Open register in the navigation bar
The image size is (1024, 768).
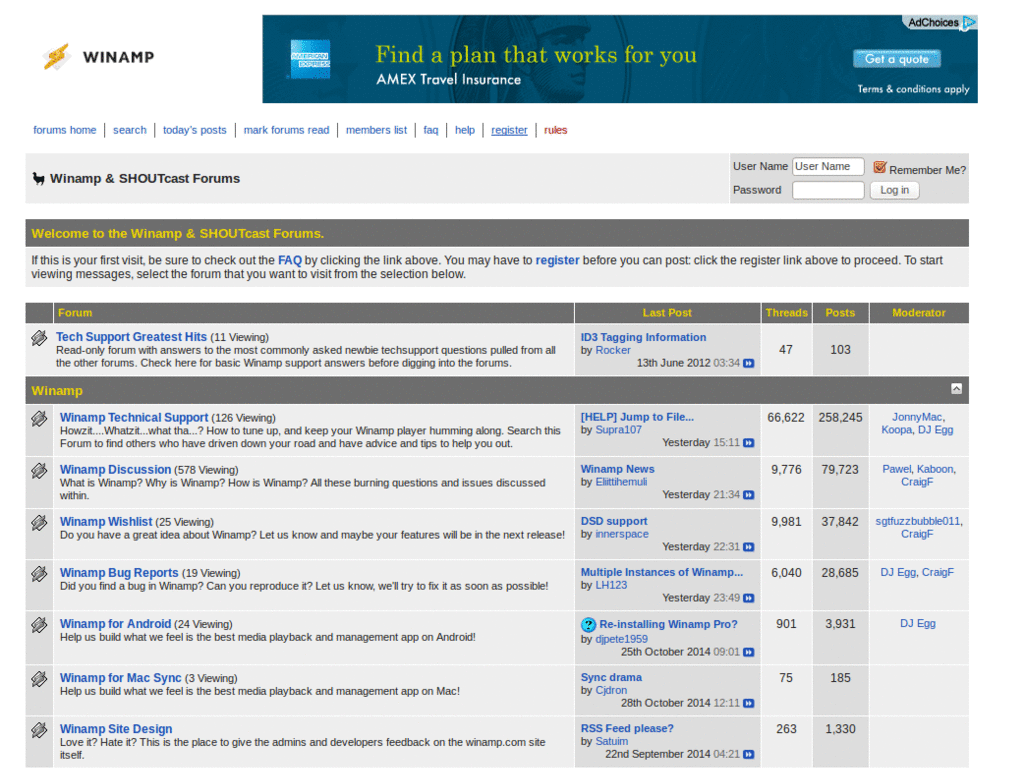point(509,130)
